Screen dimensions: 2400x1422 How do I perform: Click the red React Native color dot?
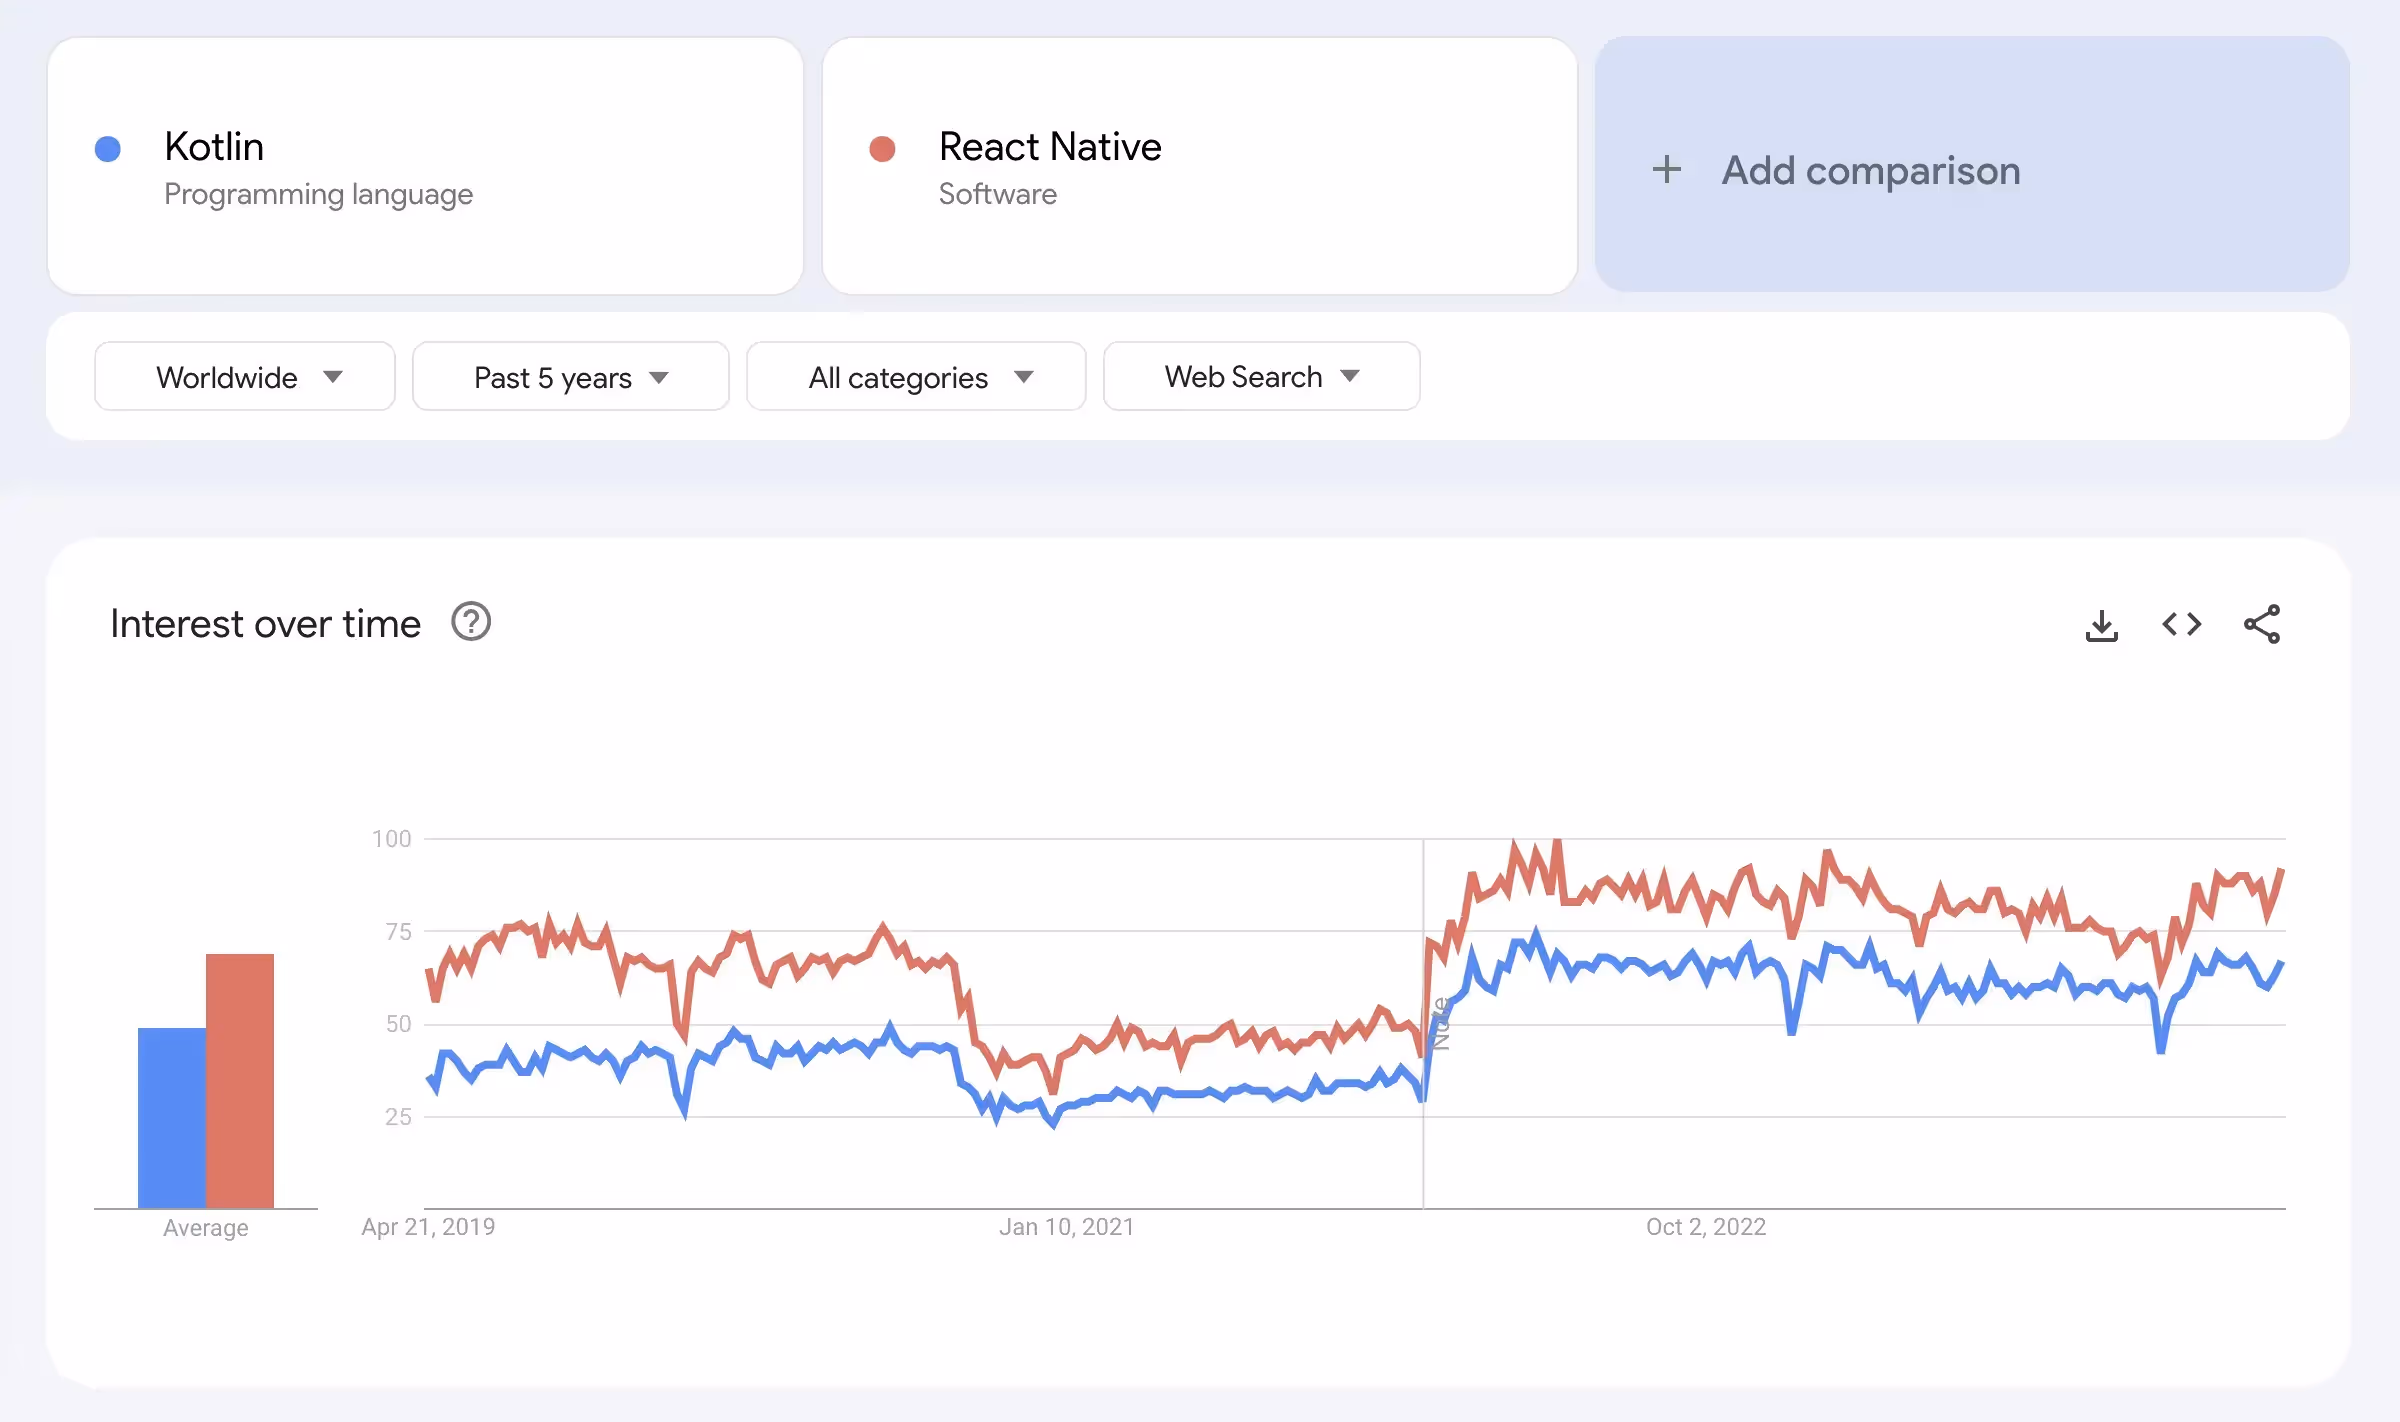click(x=882, y=149)
